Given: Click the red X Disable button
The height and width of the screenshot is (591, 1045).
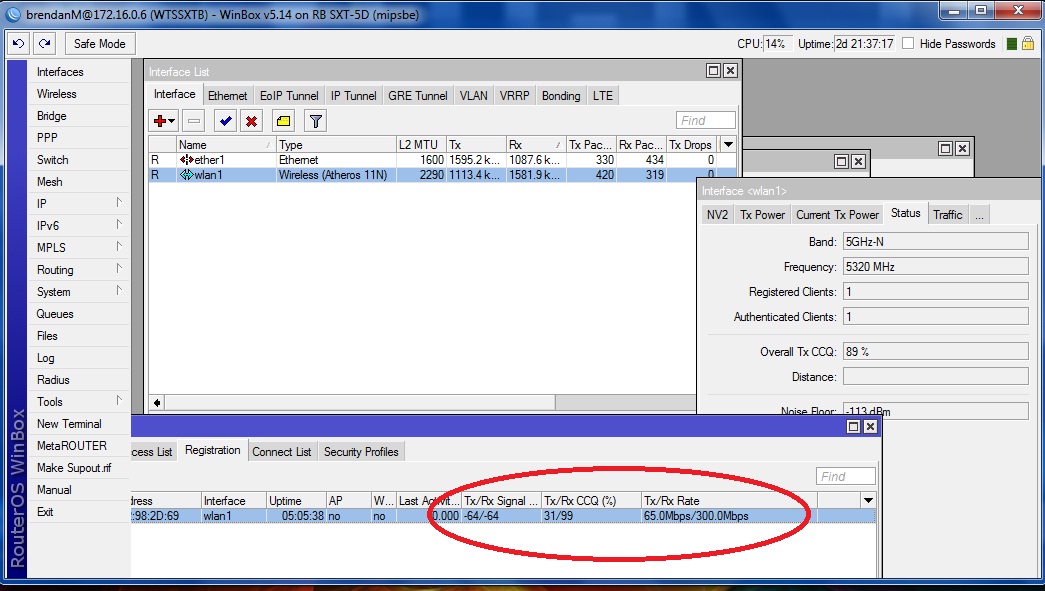Looking at the screenshot, I should [251, 121].
